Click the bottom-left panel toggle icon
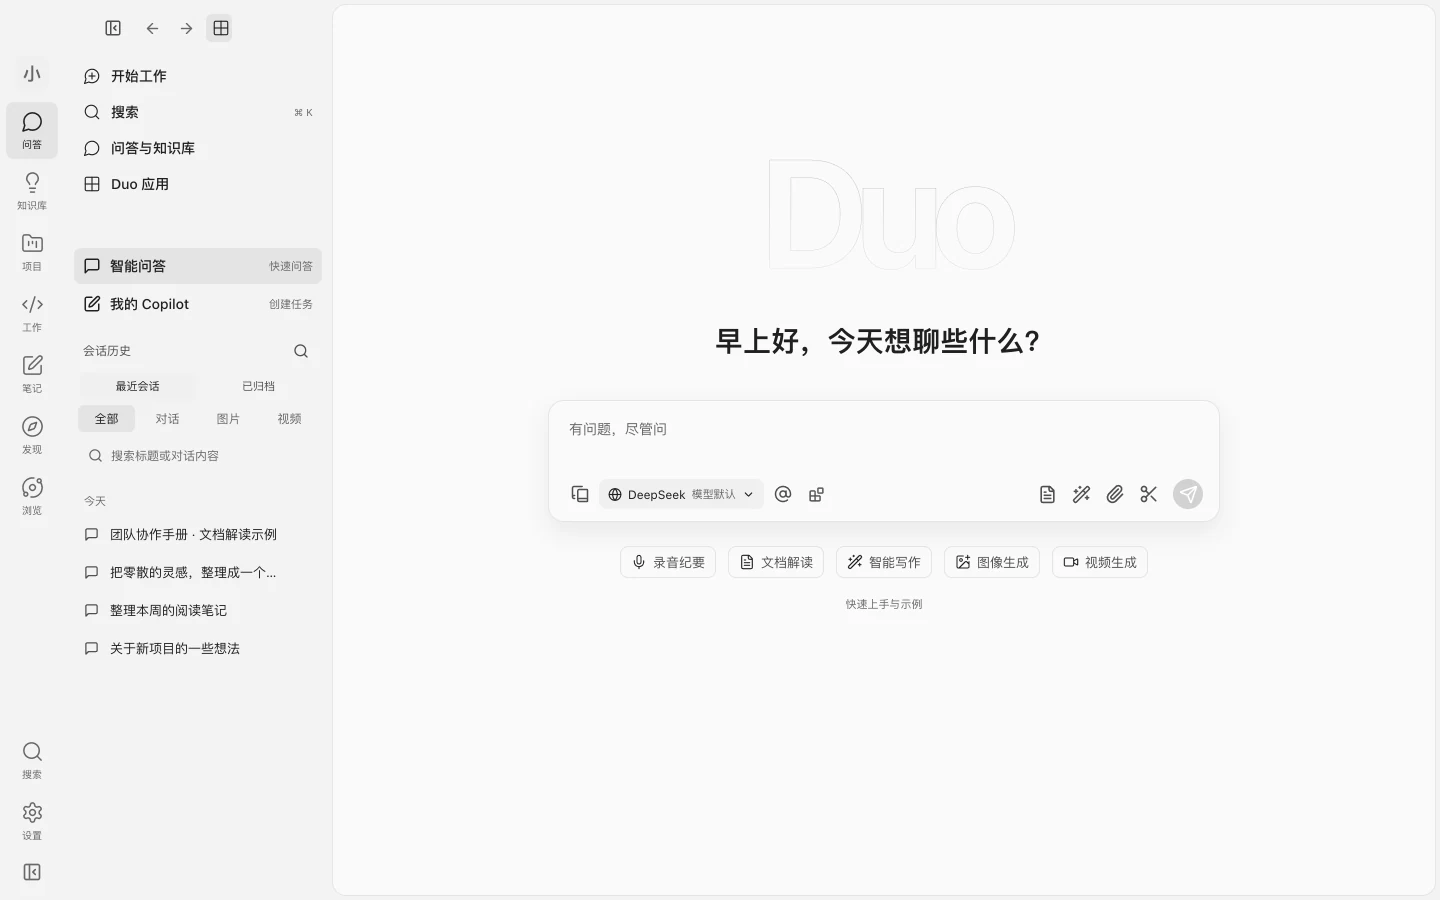 [x=32, y=872]
